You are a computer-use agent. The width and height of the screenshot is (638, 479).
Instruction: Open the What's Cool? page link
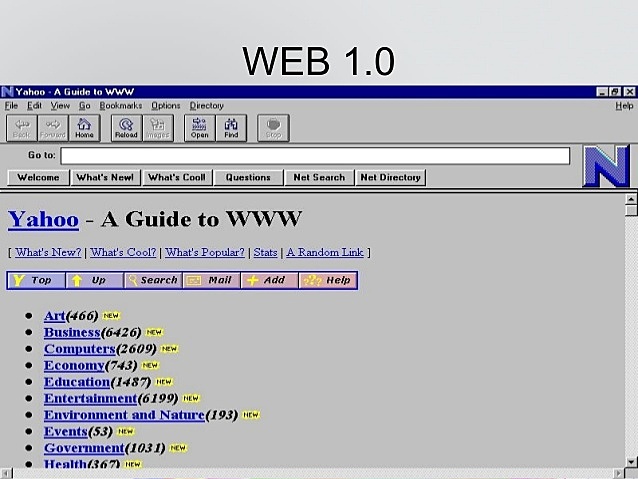tap(123, 252)
